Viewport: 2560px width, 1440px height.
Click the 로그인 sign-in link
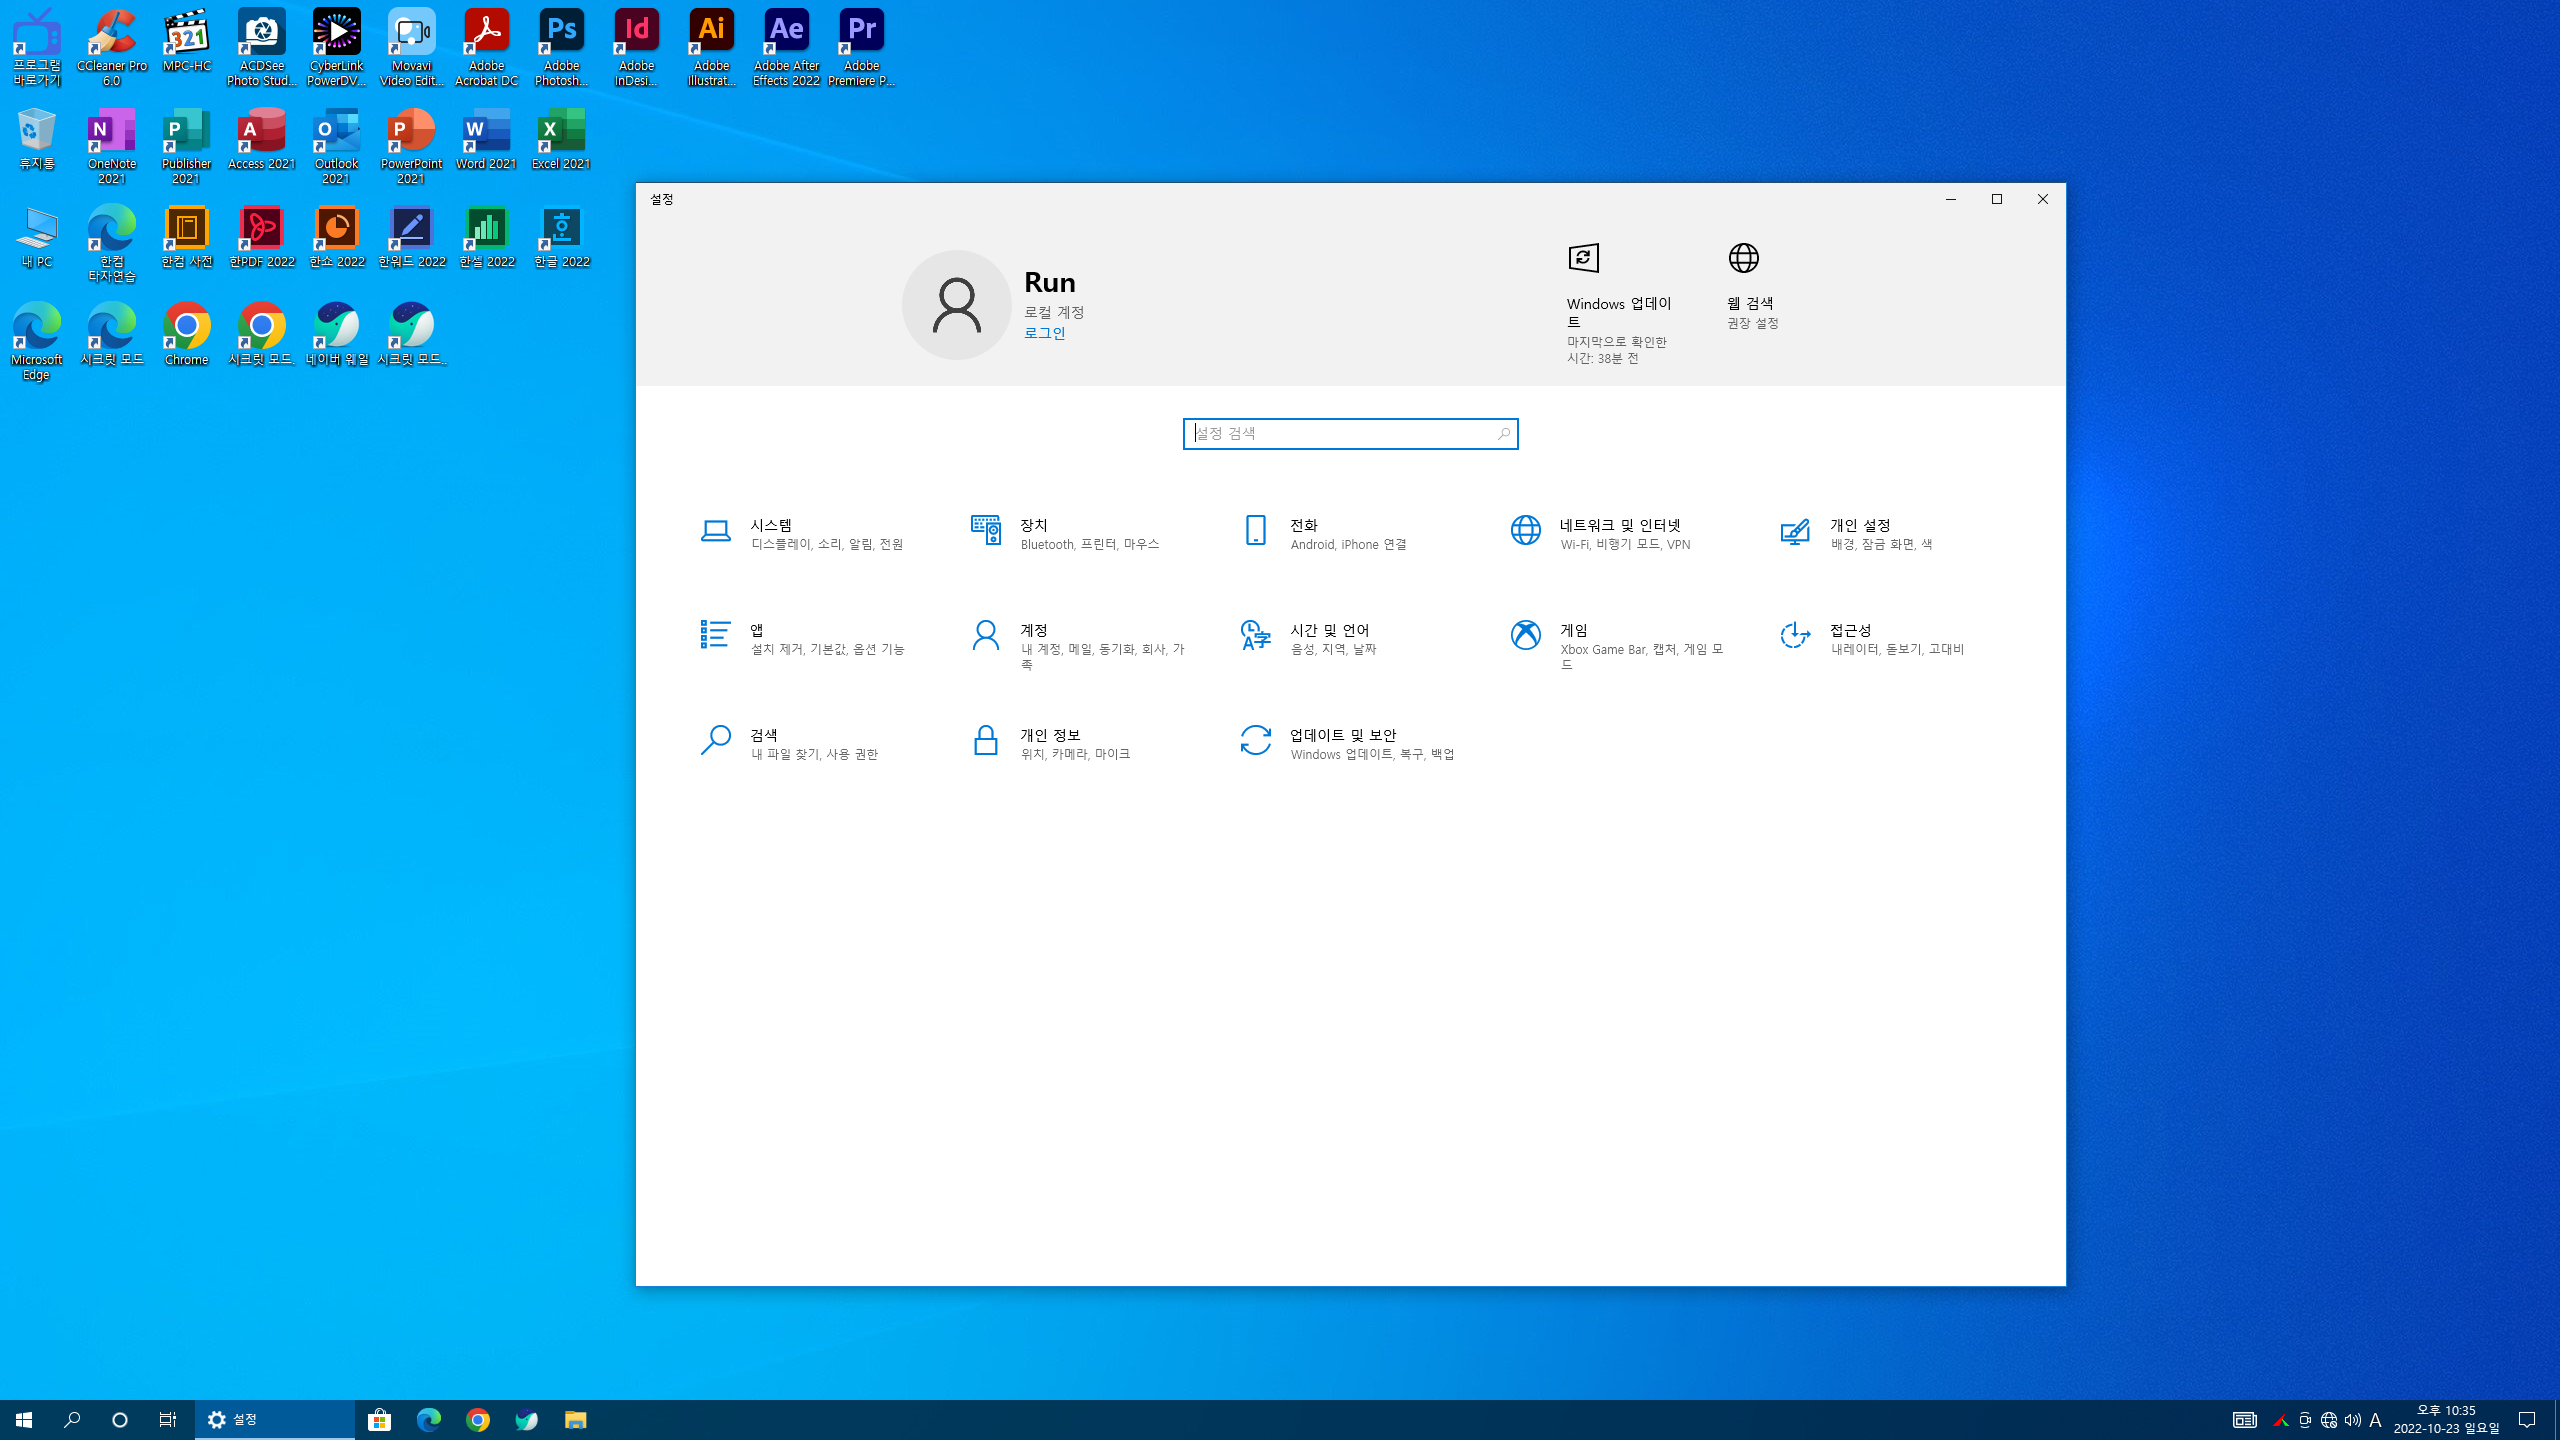click(1044, 334)
